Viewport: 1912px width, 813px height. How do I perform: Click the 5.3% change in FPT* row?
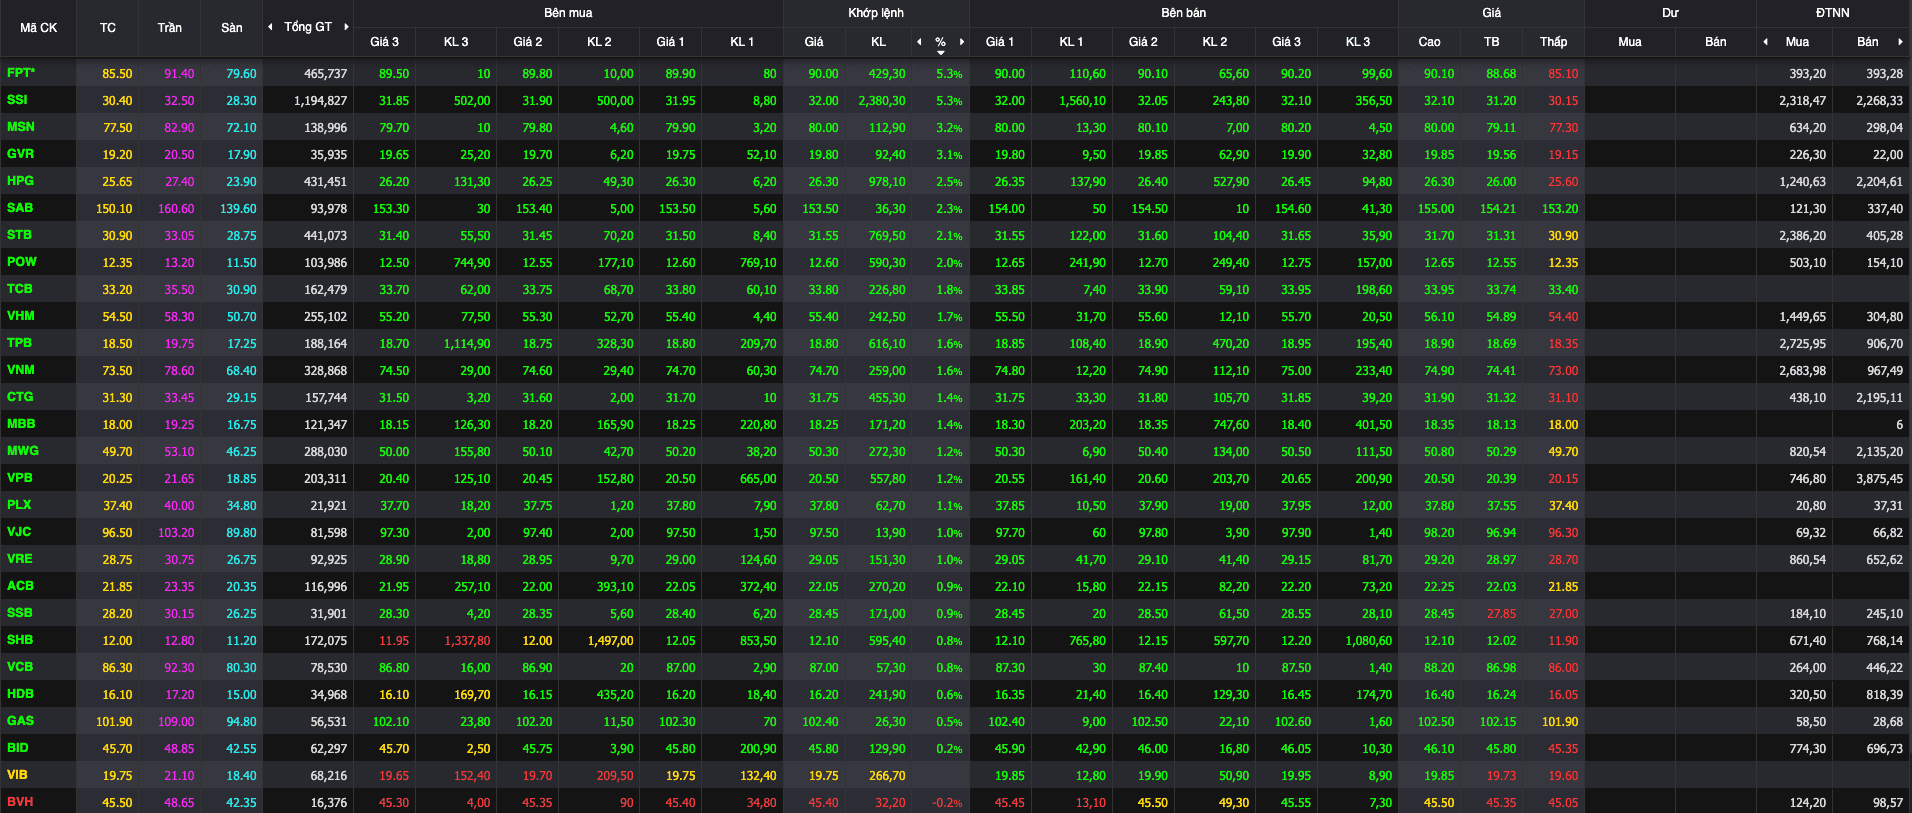point(949,74)
